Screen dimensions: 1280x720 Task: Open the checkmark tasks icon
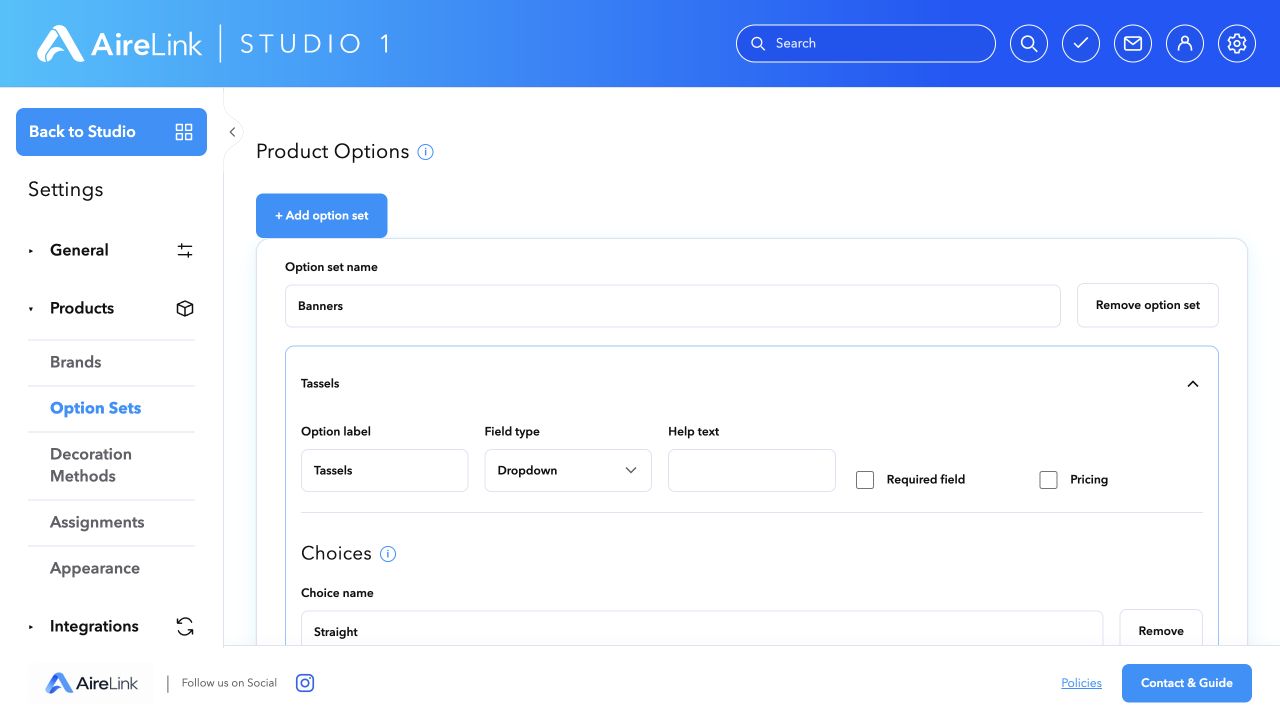(x=1080, y=44)
